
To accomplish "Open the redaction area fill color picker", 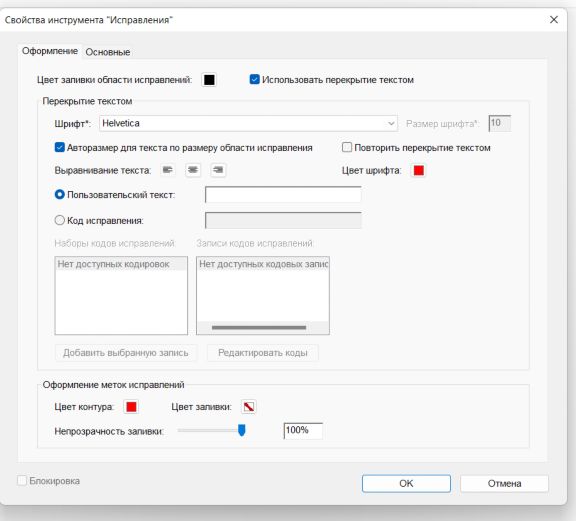I will tap(209, 80).
